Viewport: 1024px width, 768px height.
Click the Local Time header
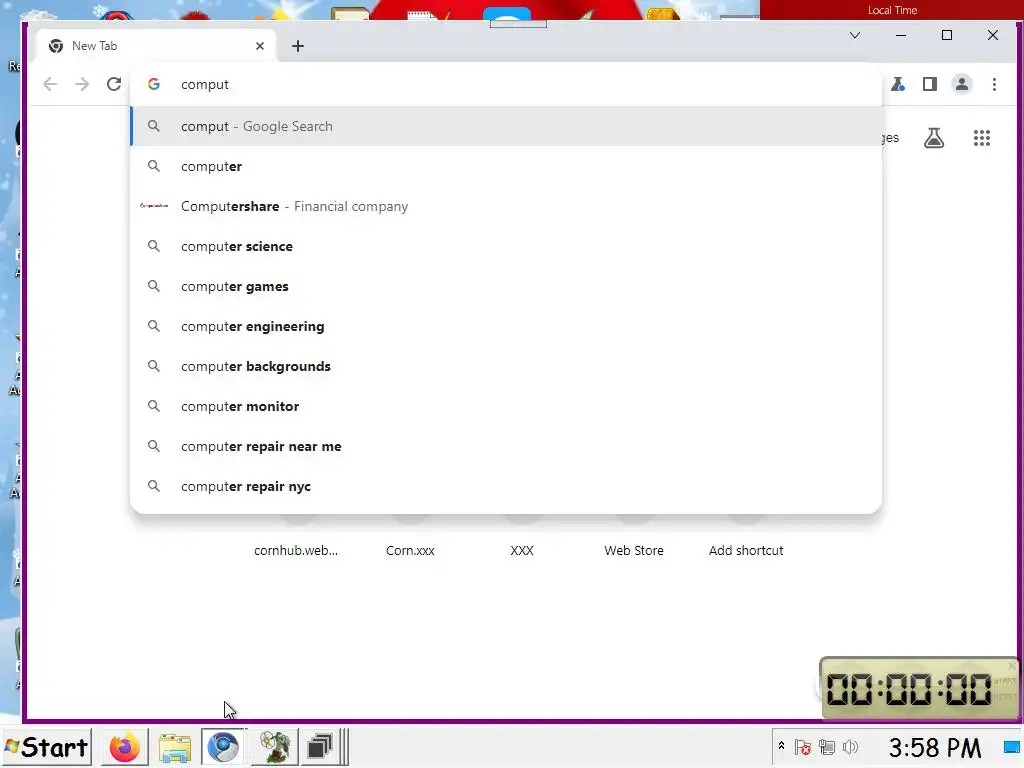tap(892, 10)
